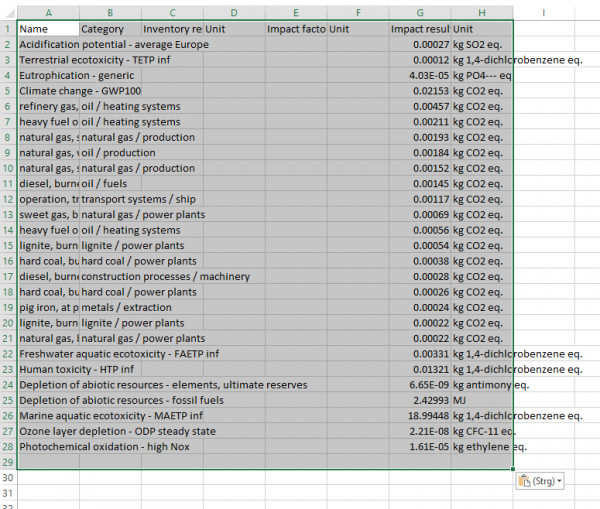Click the 'Category' header cell
The image size is (600, 509).
tap(110, 29)
